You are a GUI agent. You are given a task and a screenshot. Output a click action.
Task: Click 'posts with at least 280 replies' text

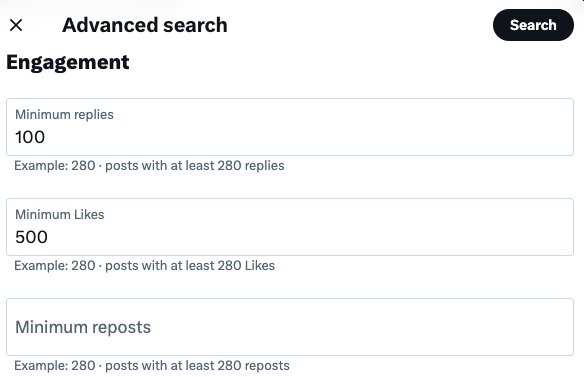click(195, 165)
